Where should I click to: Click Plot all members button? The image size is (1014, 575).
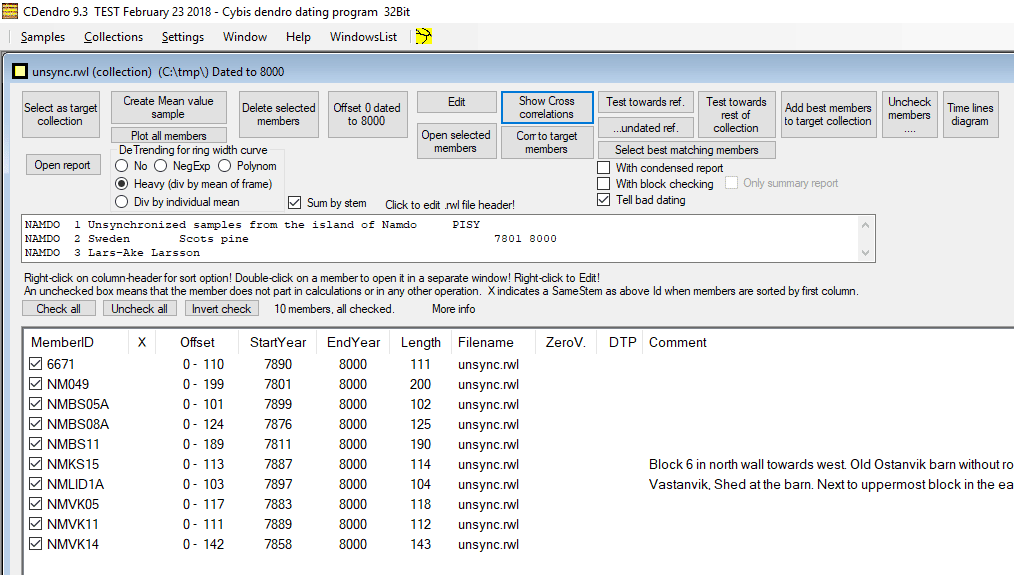169,135
